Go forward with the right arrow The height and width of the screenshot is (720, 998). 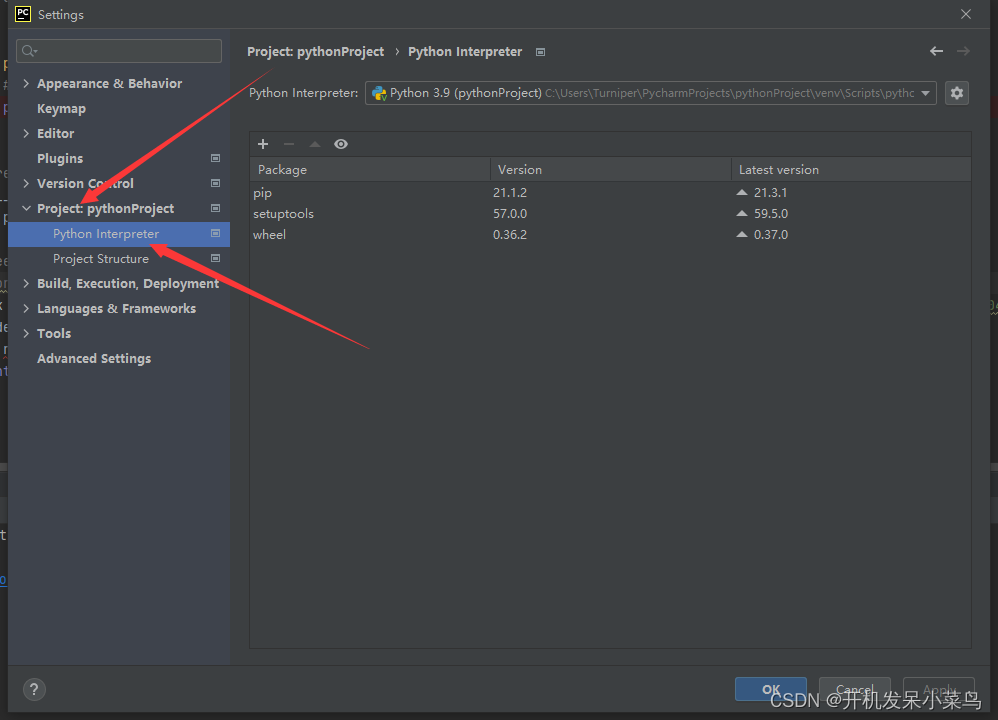click(x=963, y=51)
